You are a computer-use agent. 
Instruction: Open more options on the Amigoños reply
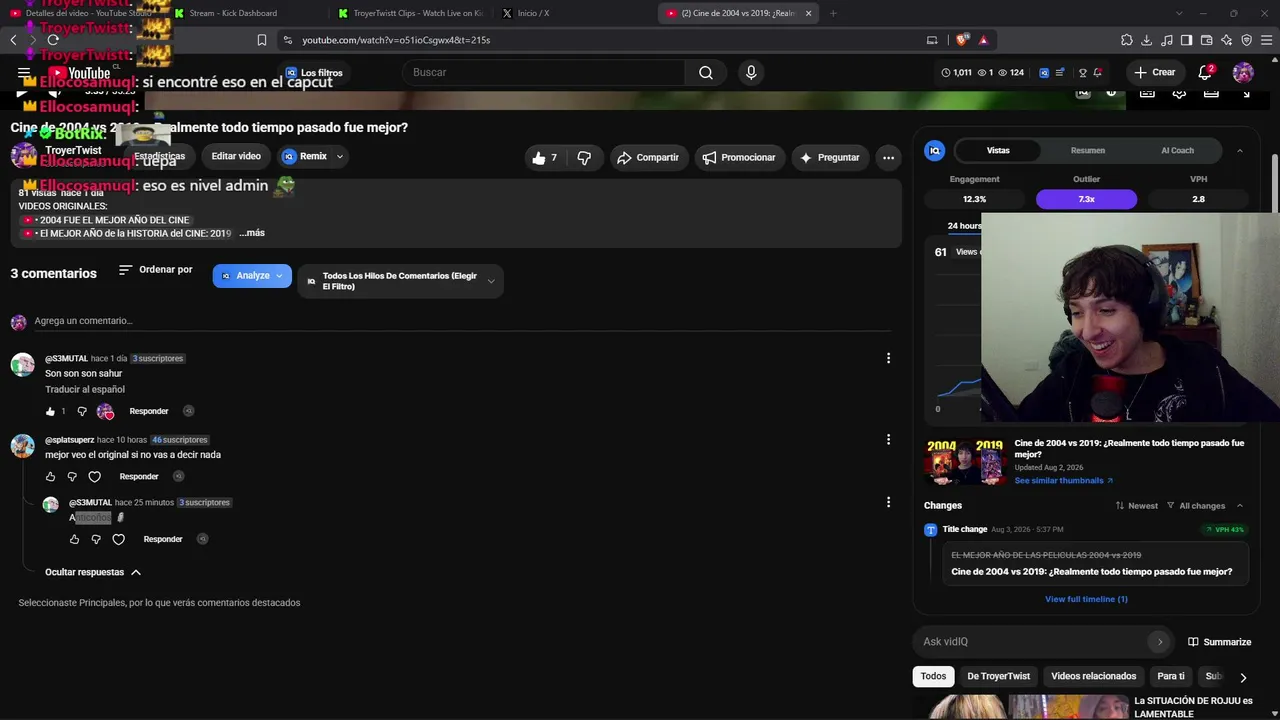[888, 502]
